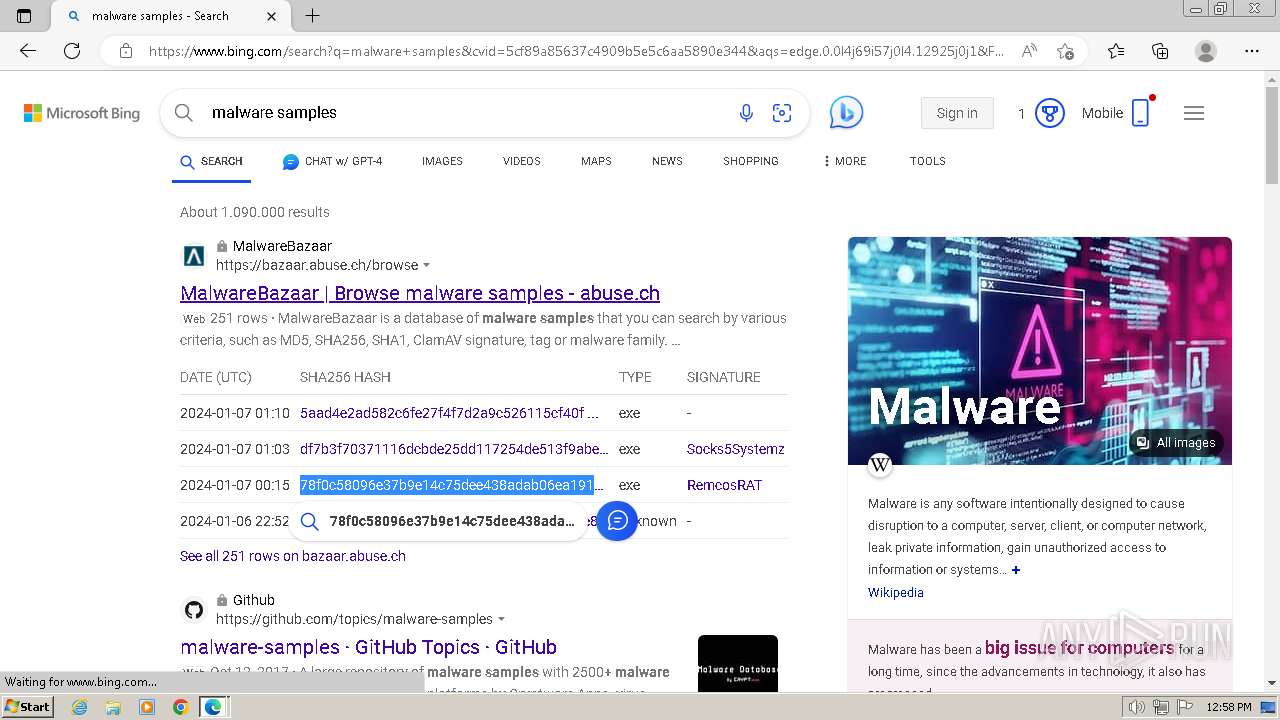Open the tab actions menu icon
This screenshot has width=1280, height=720.
pos(24,16)
